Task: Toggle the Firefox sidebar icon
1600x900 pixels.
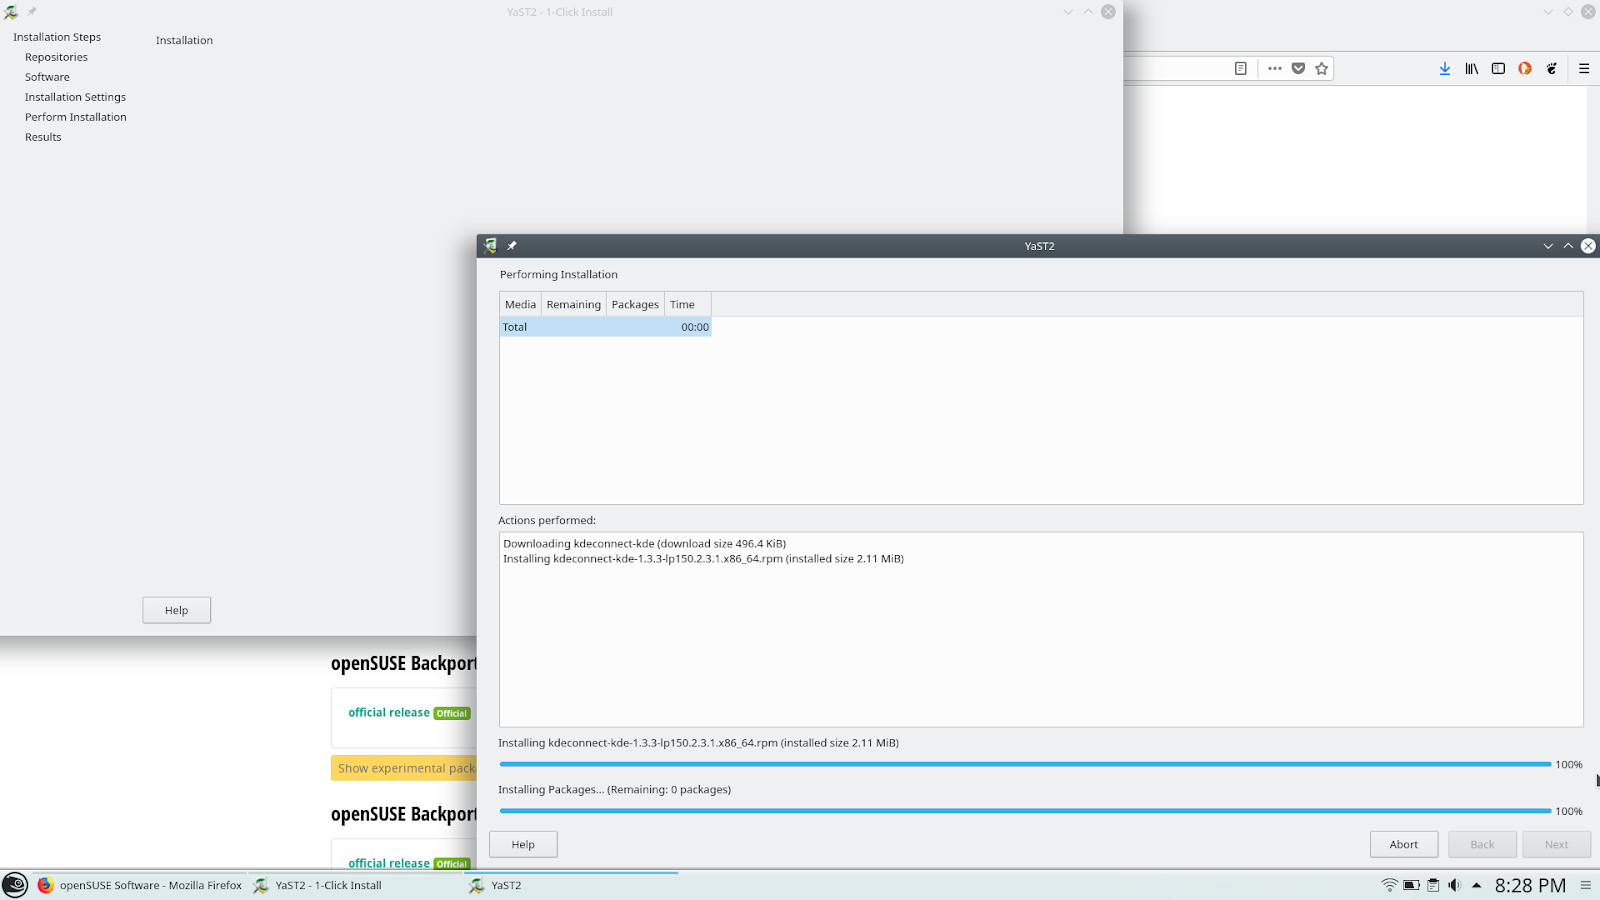Action: pyautogui.click(x=1498, y=69)
